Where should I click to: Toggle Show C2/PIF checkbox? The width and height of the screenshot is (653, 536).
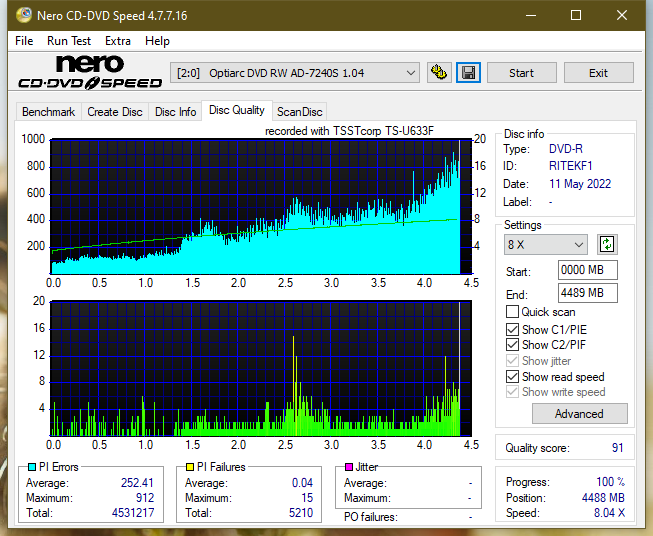(x=512, y=345)
